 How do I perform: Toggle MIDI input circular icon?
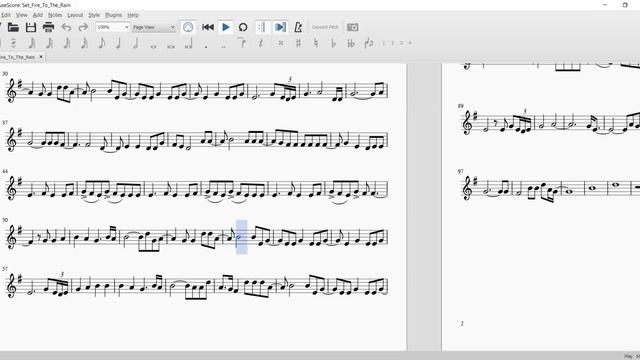(x=188, y=27)
